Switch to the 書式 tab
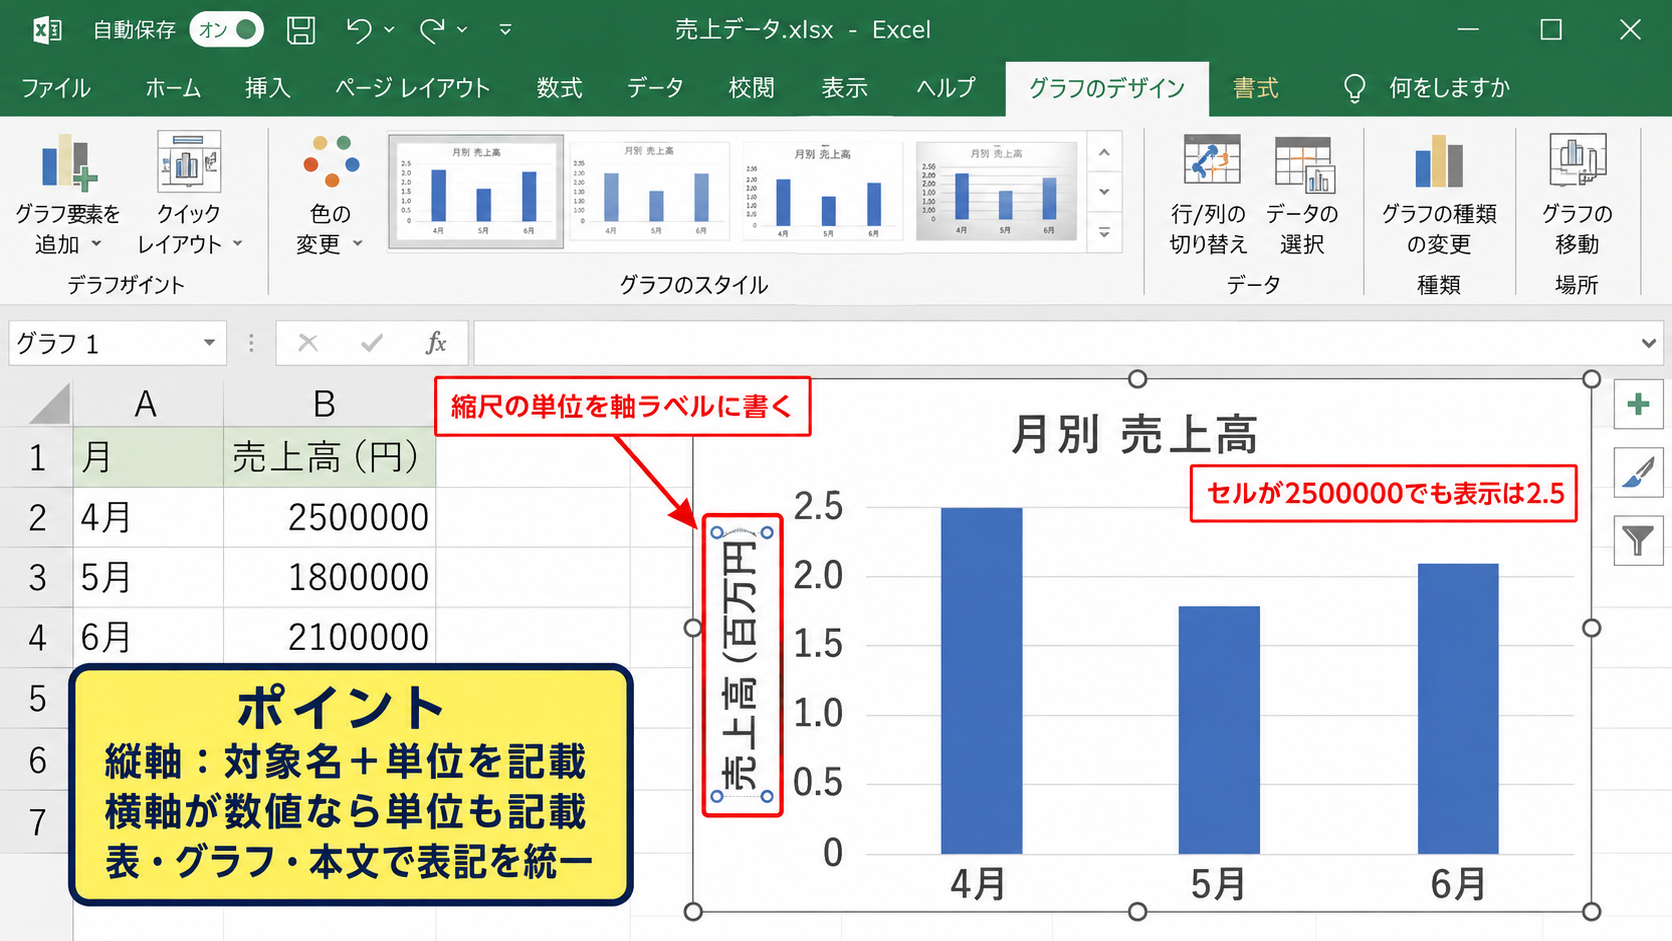 pyautogui.click(x=1256, y=88)
